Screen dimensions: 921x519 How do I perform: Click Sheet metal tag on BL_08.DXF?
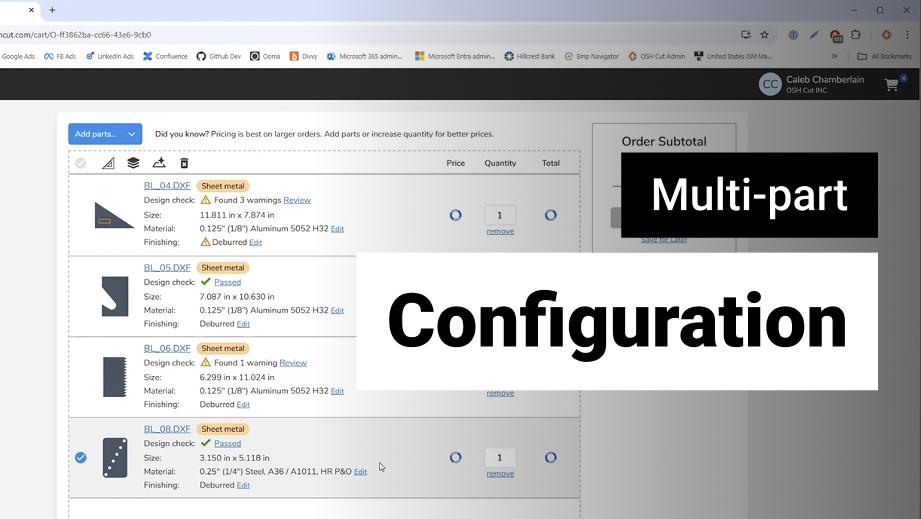pyautogui.click(x=223, y=429)
